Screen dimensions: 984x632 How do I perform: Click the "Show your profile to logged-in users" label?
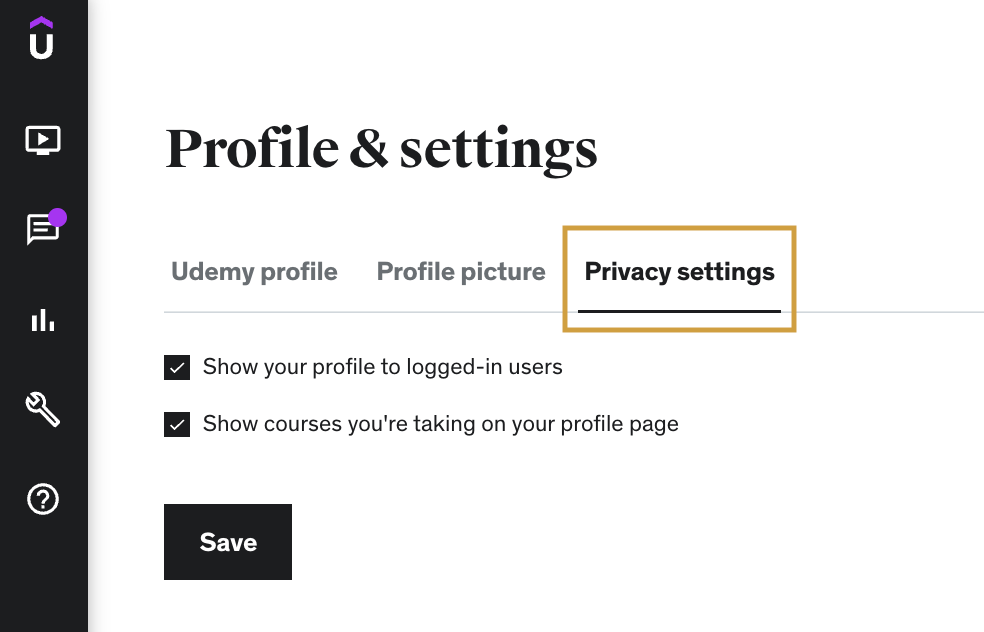(x=382, y=367)
